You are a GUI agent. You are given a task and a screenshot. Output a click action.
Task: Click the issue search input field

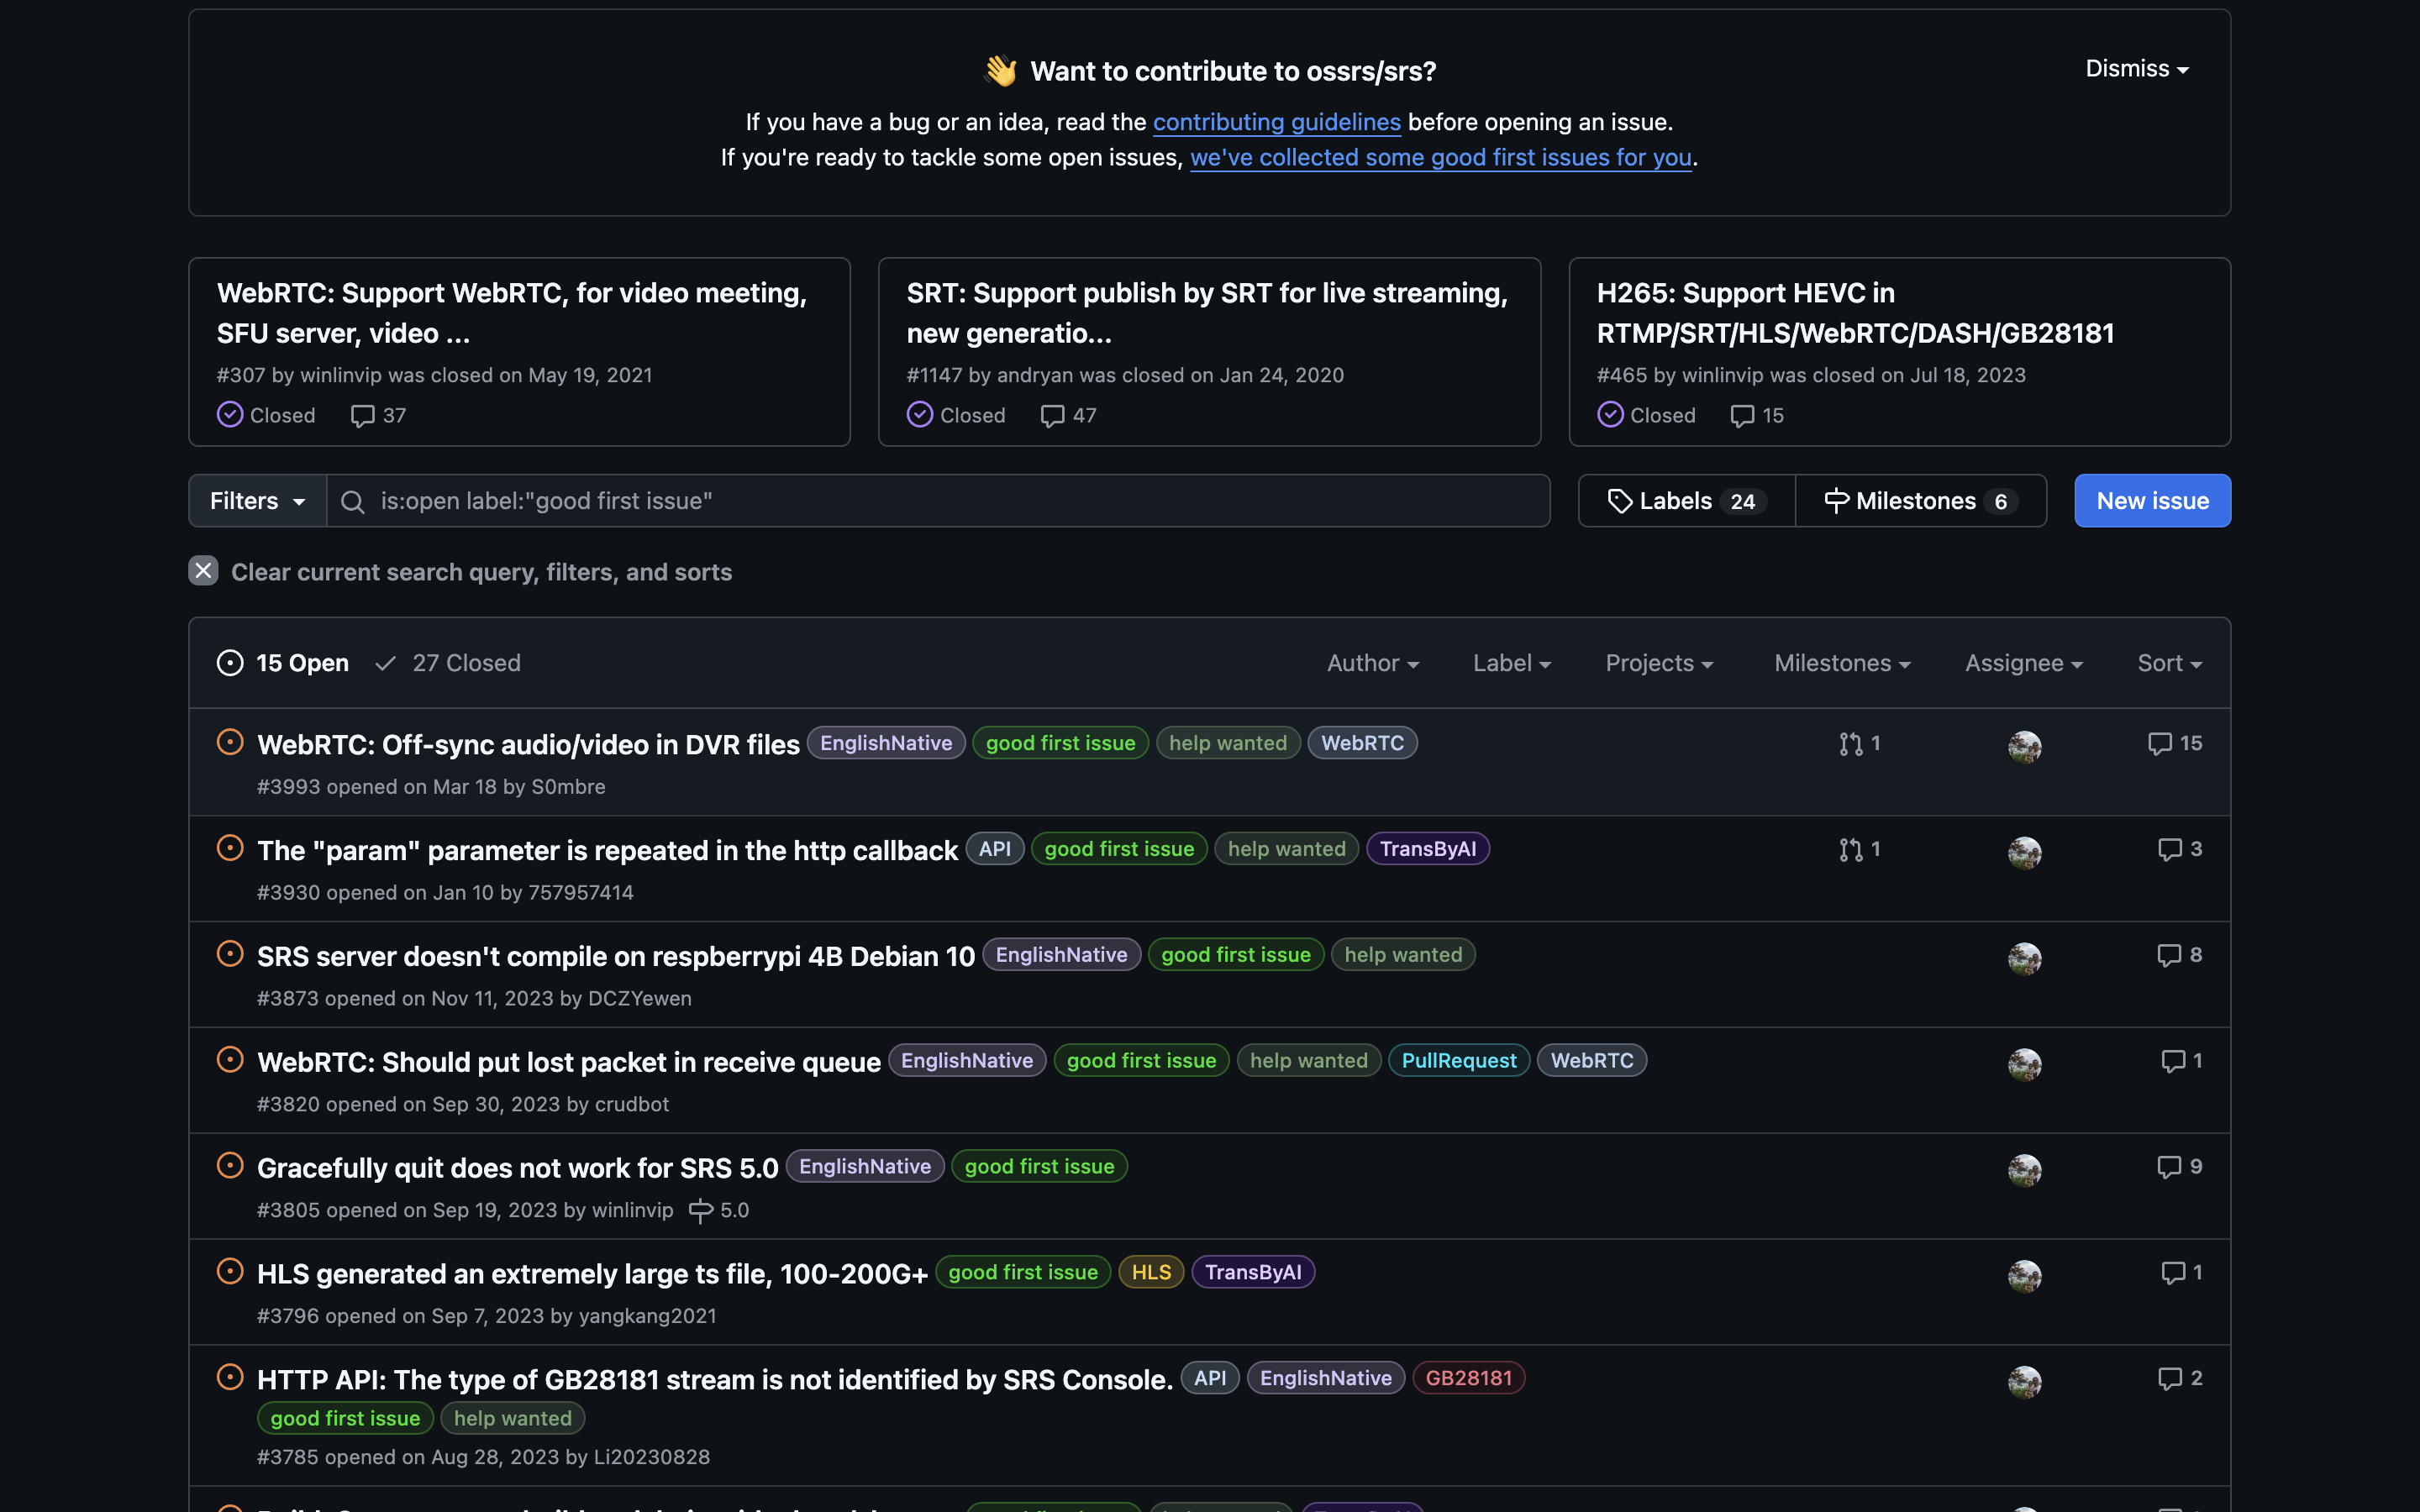(x=940, y=501)
